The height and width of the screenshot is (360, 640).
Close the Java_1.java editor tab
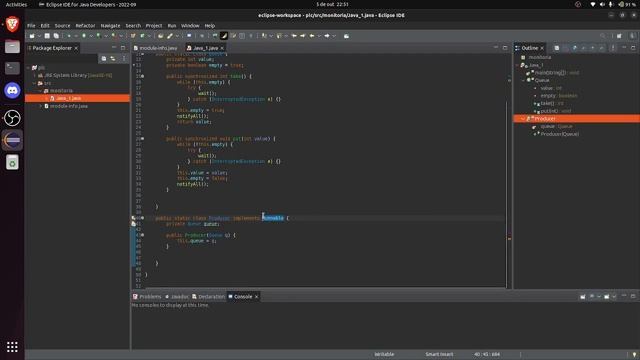[x=222, y=48]
